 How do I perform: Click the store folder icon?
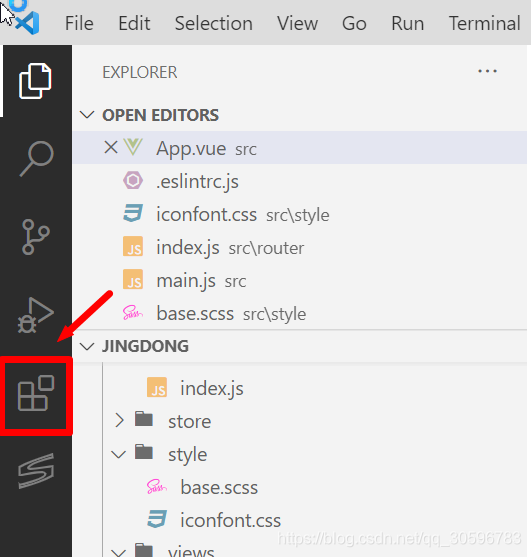pos(144,419)
